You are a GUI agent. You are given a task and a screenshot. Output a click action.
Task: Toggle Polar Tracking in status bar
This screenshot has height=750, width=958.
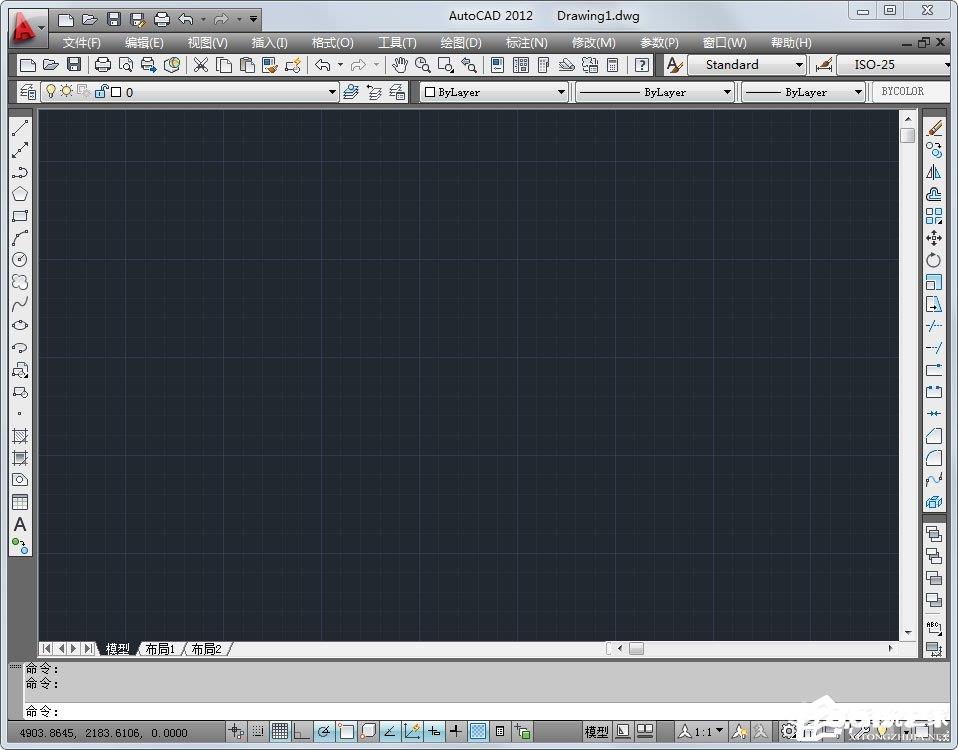(x=324, y=731)
